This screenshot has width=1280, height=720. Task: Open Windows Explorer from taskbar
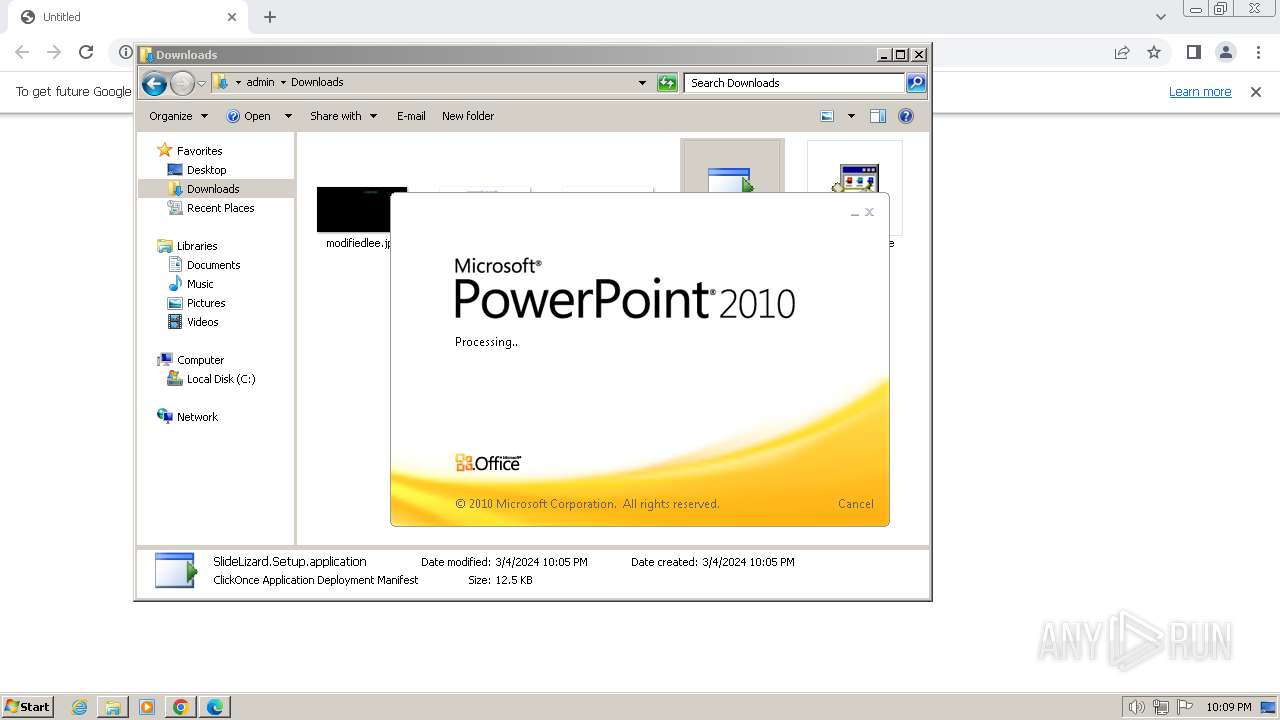pos(113,707)
